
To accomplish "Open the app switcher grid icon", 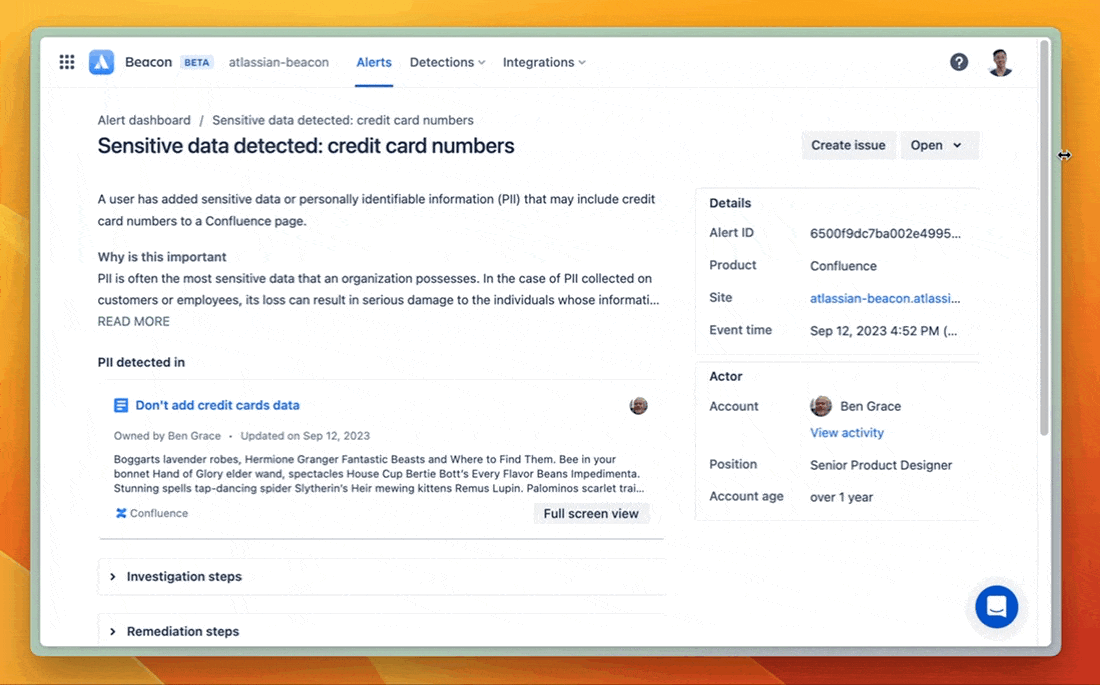I will pyautogui.click(x=67, y=62).
